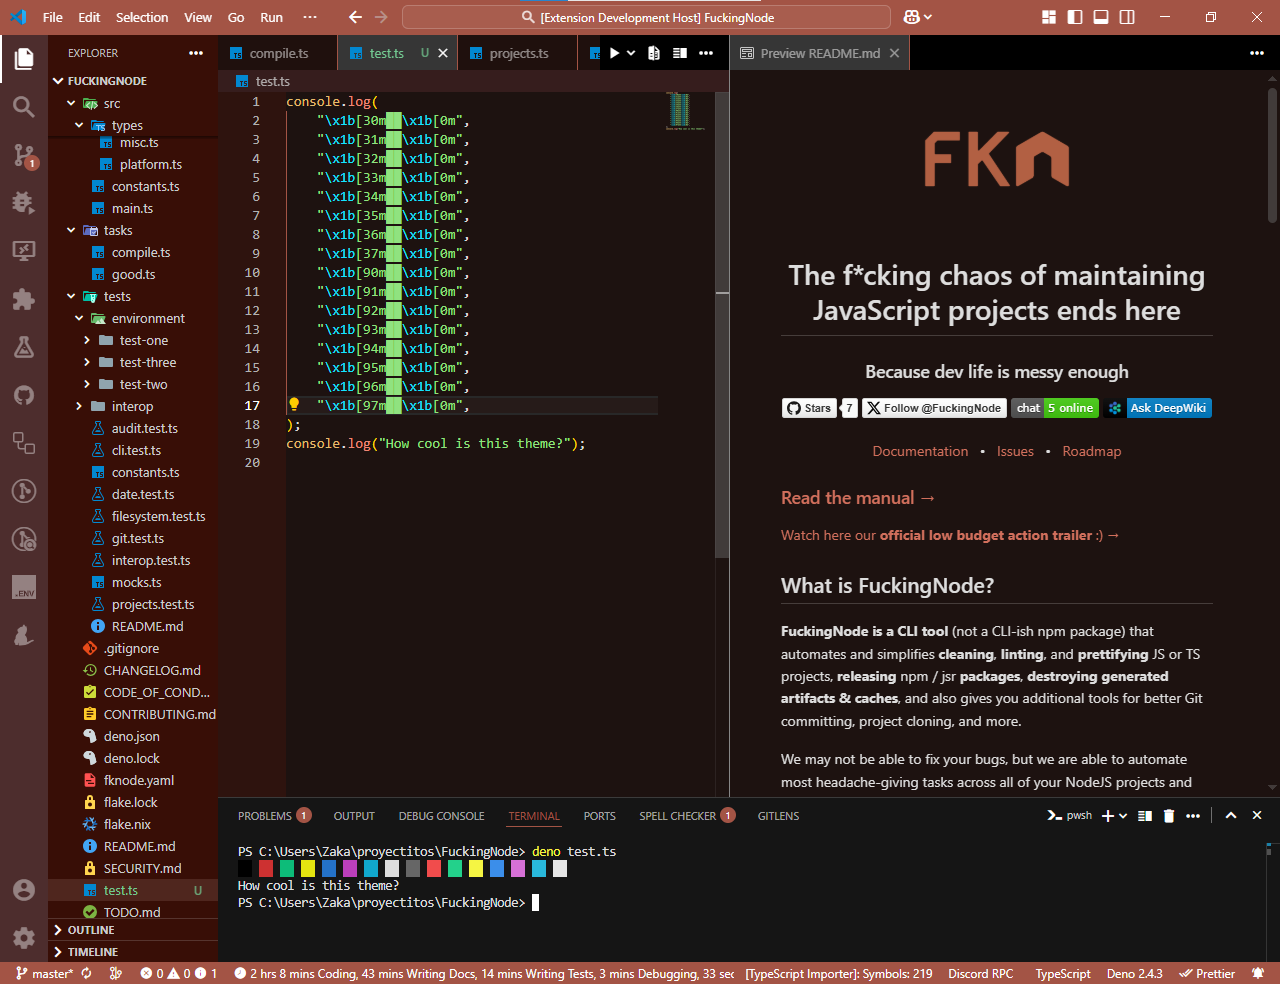Image resolution: width=1280 pixels, height=984 pixels.
Task: Follow the 'Read the manual' link
Action: (858, 498)
